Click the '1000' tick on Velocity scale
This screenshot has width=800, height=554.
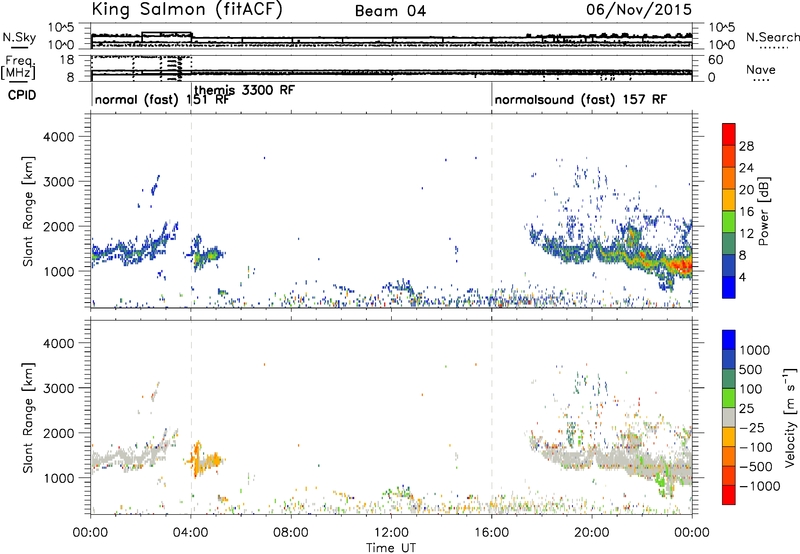point(754,350)
